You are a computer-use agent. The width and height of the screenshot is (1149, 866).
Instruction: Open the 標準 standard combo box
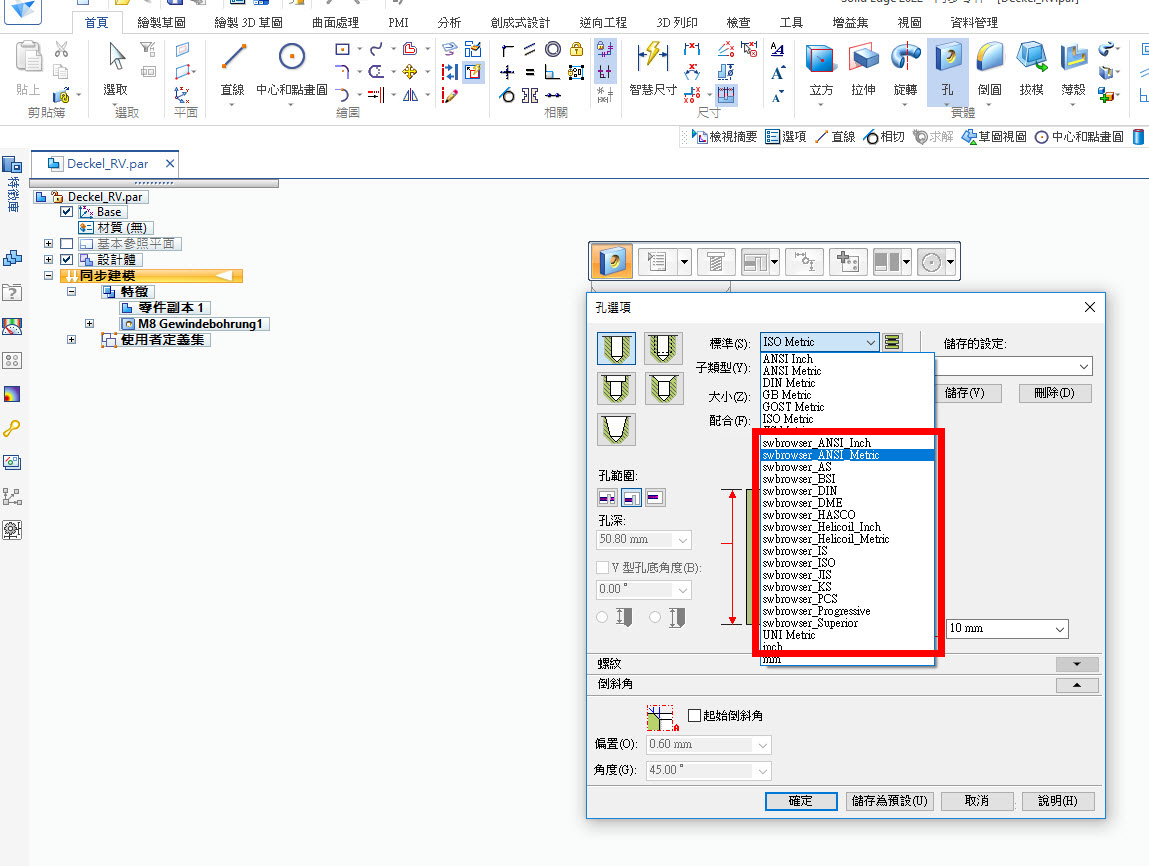click(x=819, y=342)
